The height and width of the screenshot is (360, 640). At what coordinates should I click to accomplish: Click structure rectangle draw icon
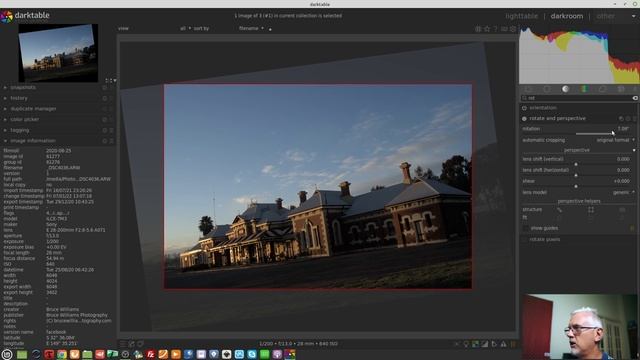pos(591,210)
